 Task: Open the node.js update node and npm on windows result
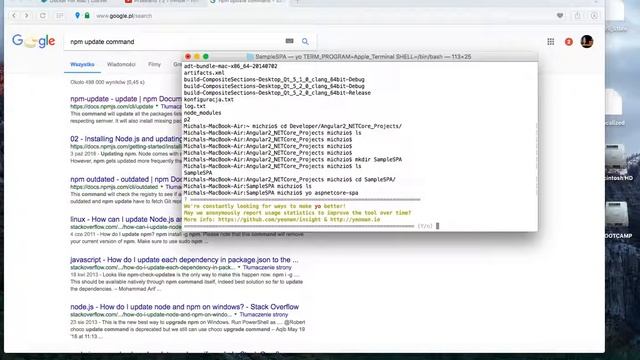click(184, 307)
